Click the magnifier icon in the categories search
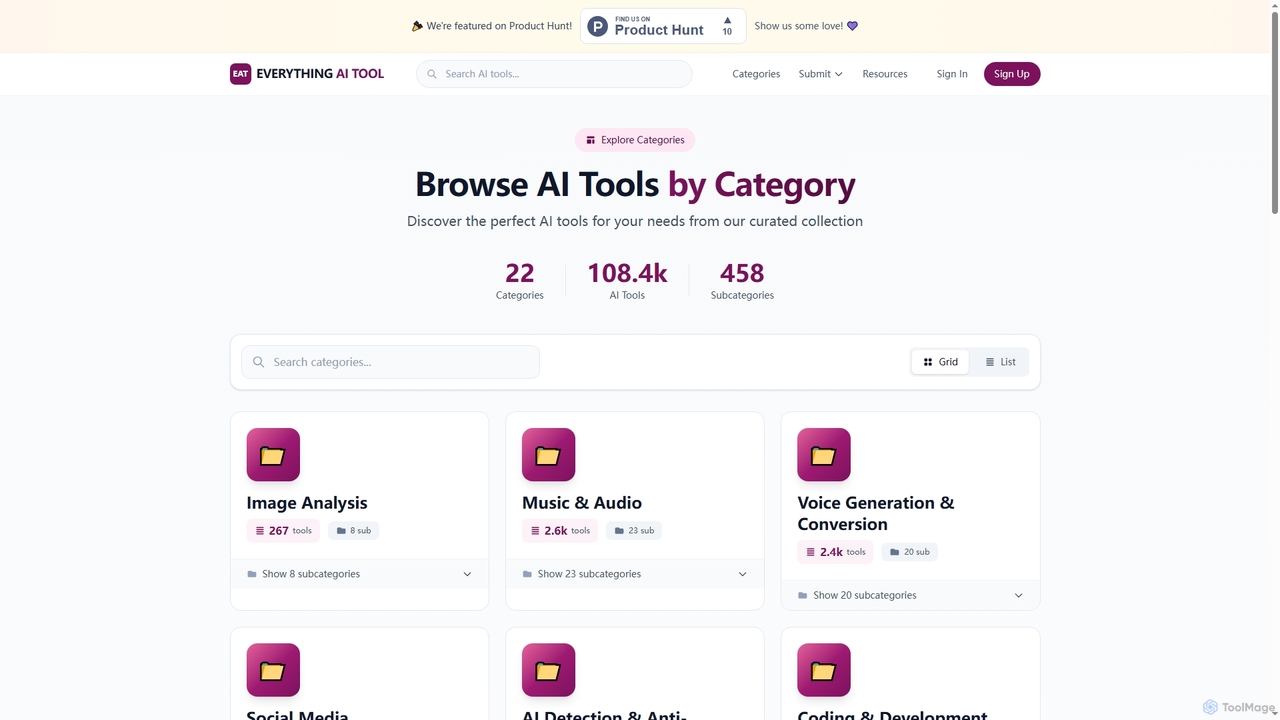 pos(259,362)
